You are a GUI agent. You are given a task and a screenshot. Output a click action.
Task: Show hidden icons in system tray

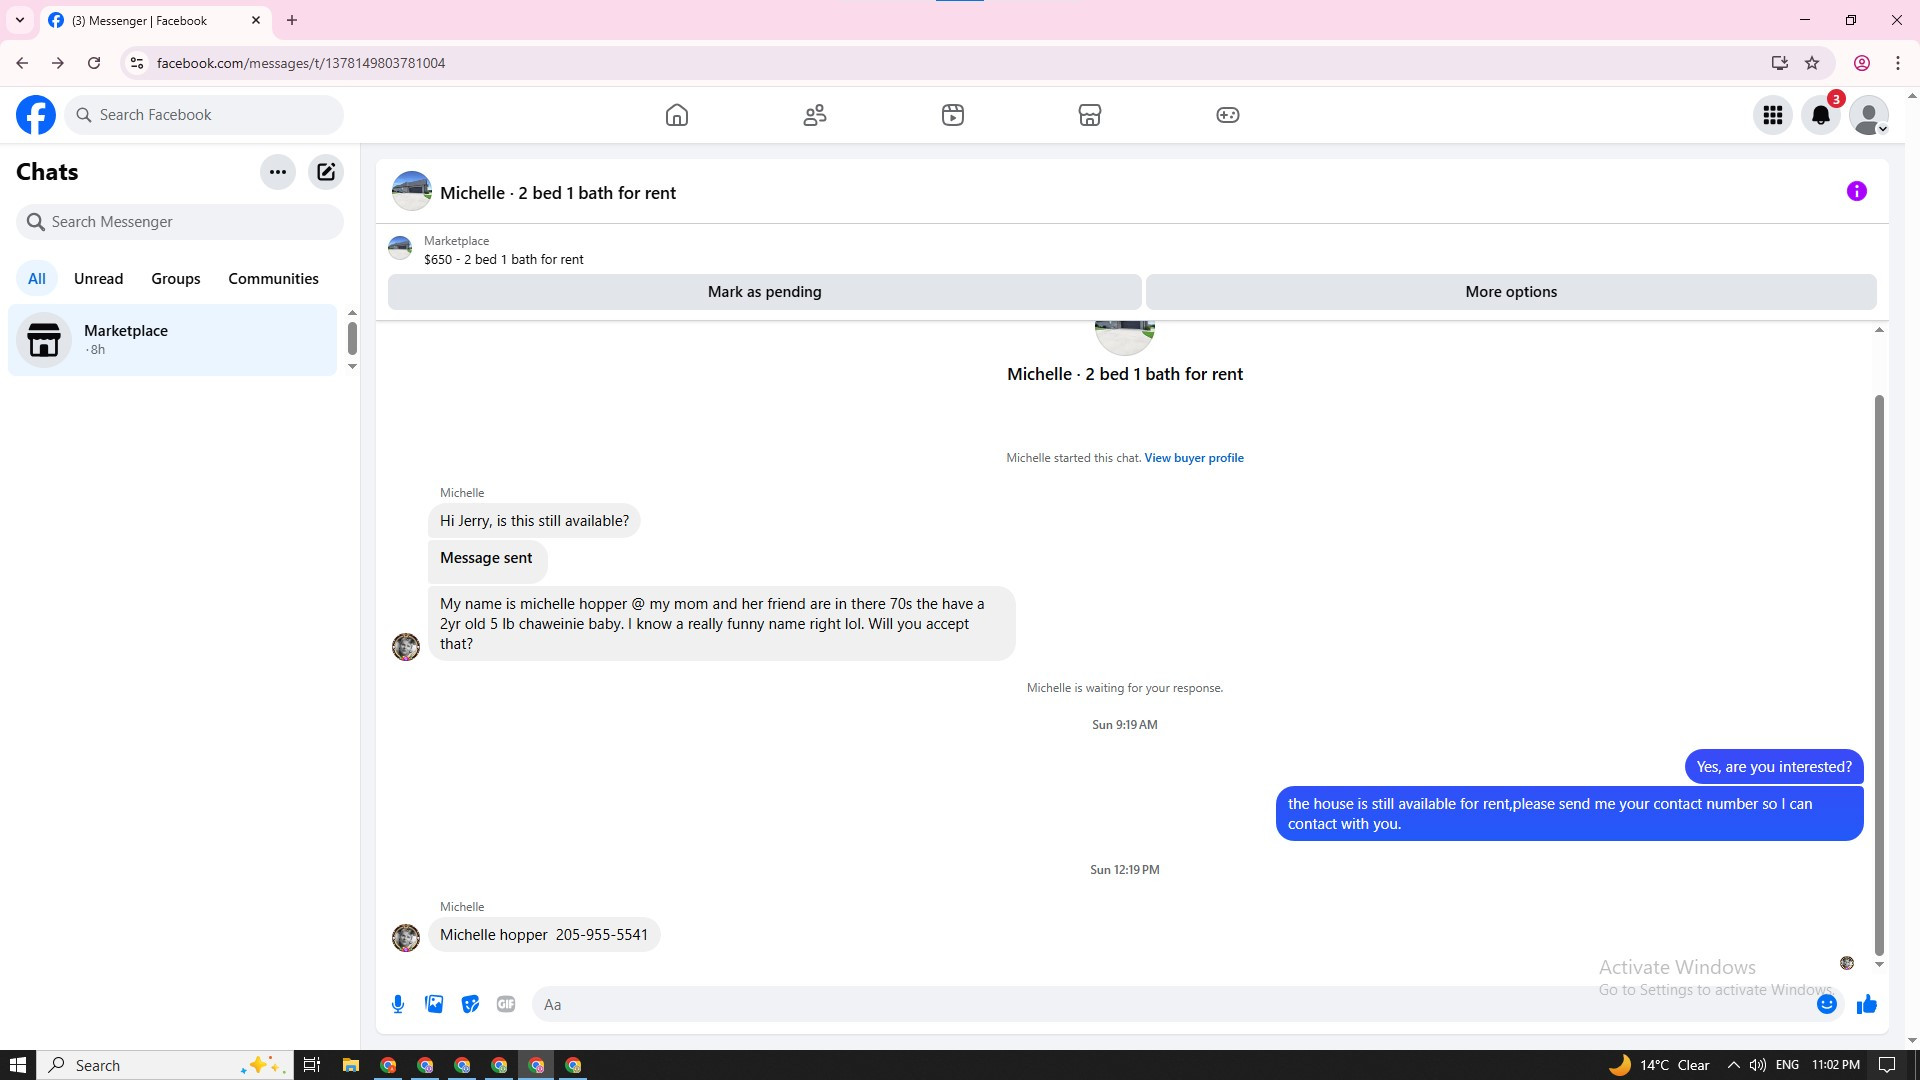1733,1065
